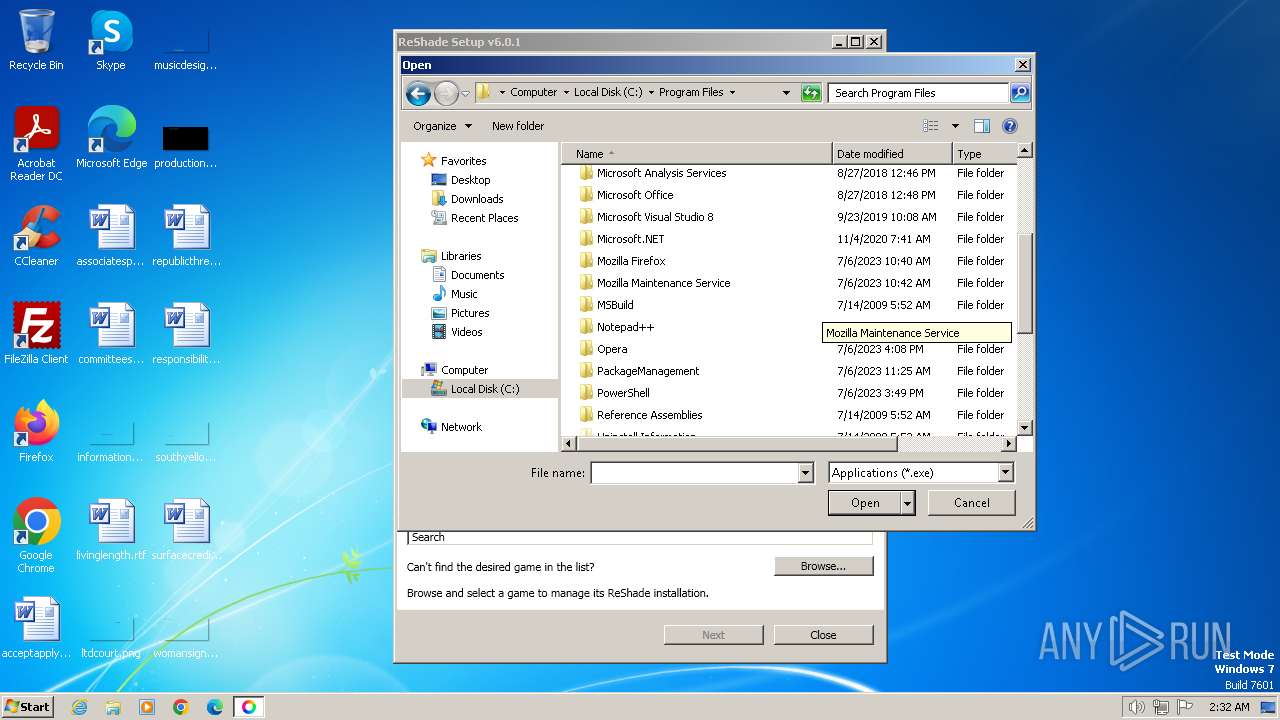Click the Windows Media Player taskbar icon
Screen dimensions: 1280x720
pyautogui.click(x=147, y=707)
